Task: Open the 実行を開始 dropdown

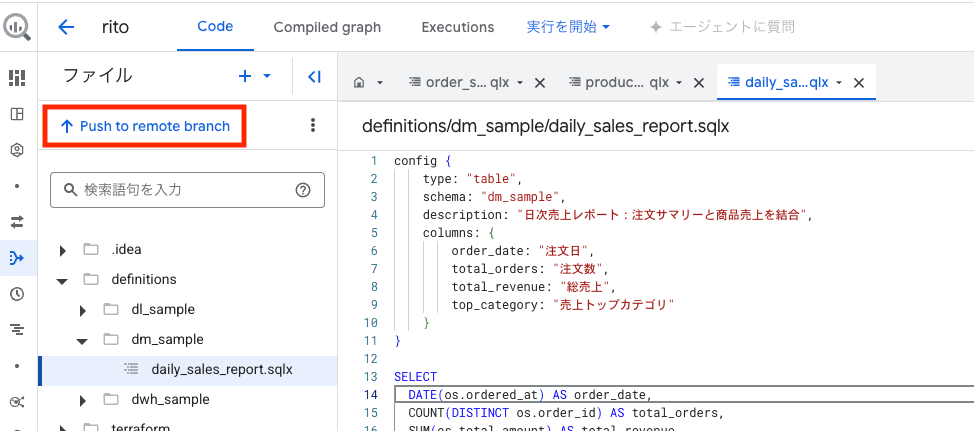Action: pos(568,27)
